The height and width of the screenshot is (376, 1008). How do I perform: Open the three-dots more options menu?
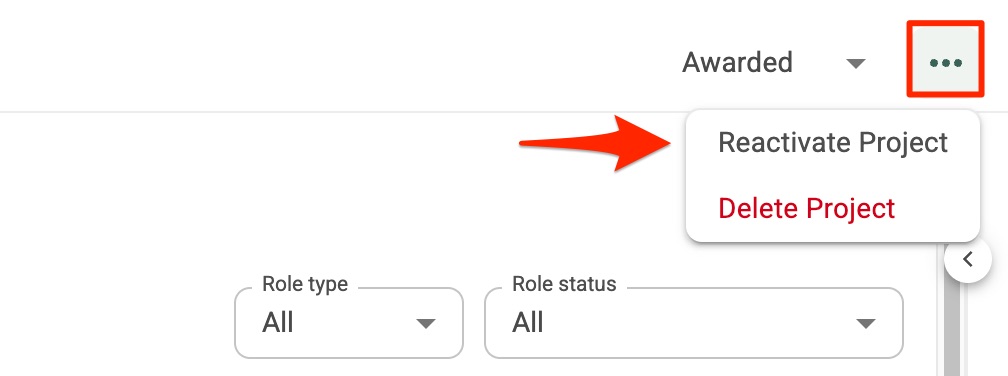pos(945,64)
